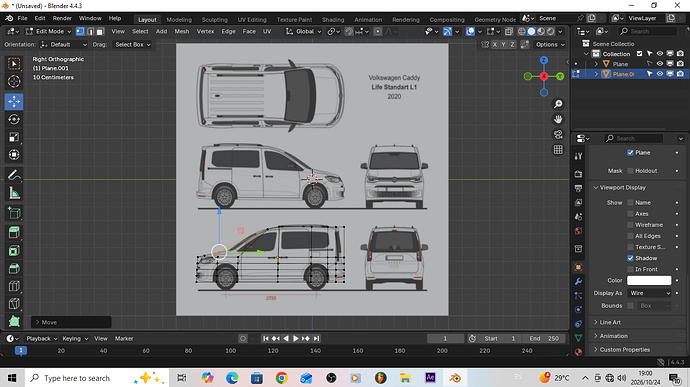This screenshot has height=387, width=690.
Task: Click the Marker menu in timeline
Action: point(124,339)
